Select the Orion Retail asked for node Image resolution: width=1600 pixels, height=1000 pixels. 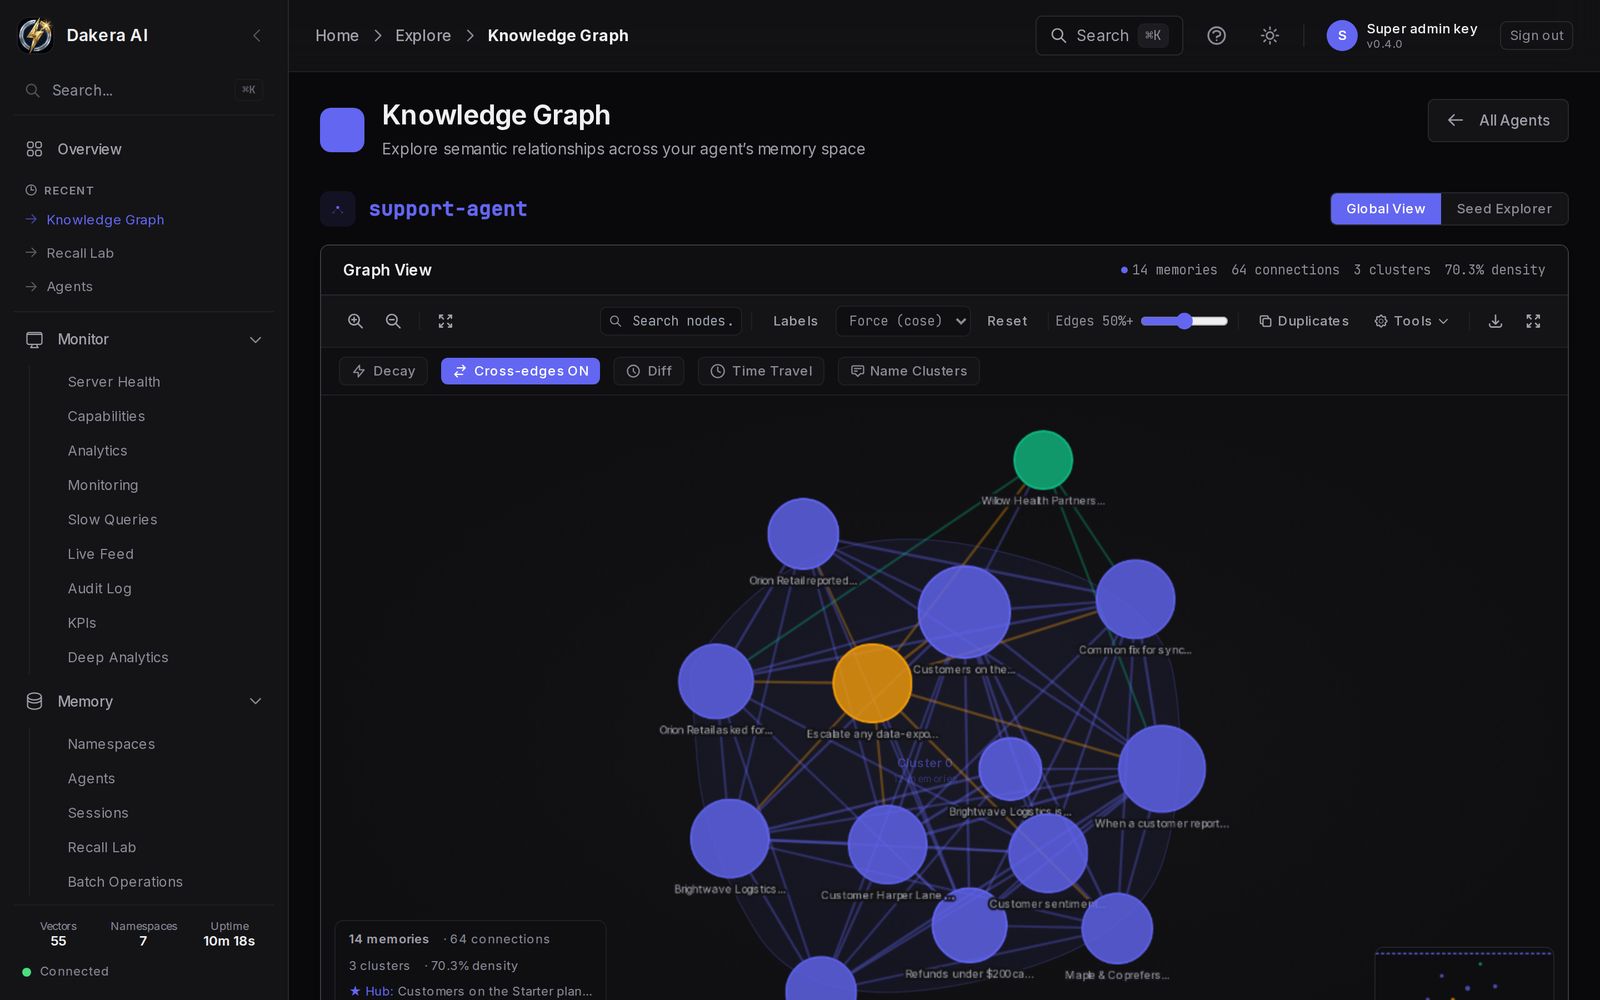coord(716,681)
